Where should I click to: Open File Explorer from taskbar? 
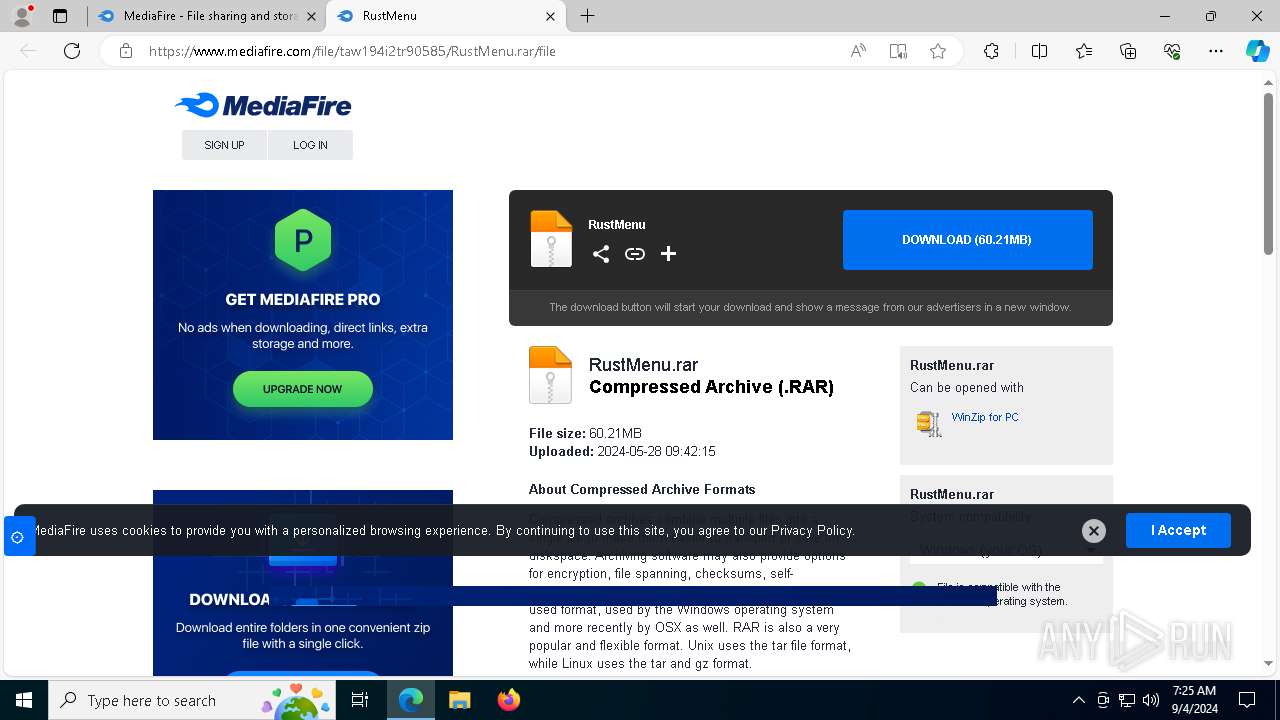pyautogui.click(x=459, y=700)
